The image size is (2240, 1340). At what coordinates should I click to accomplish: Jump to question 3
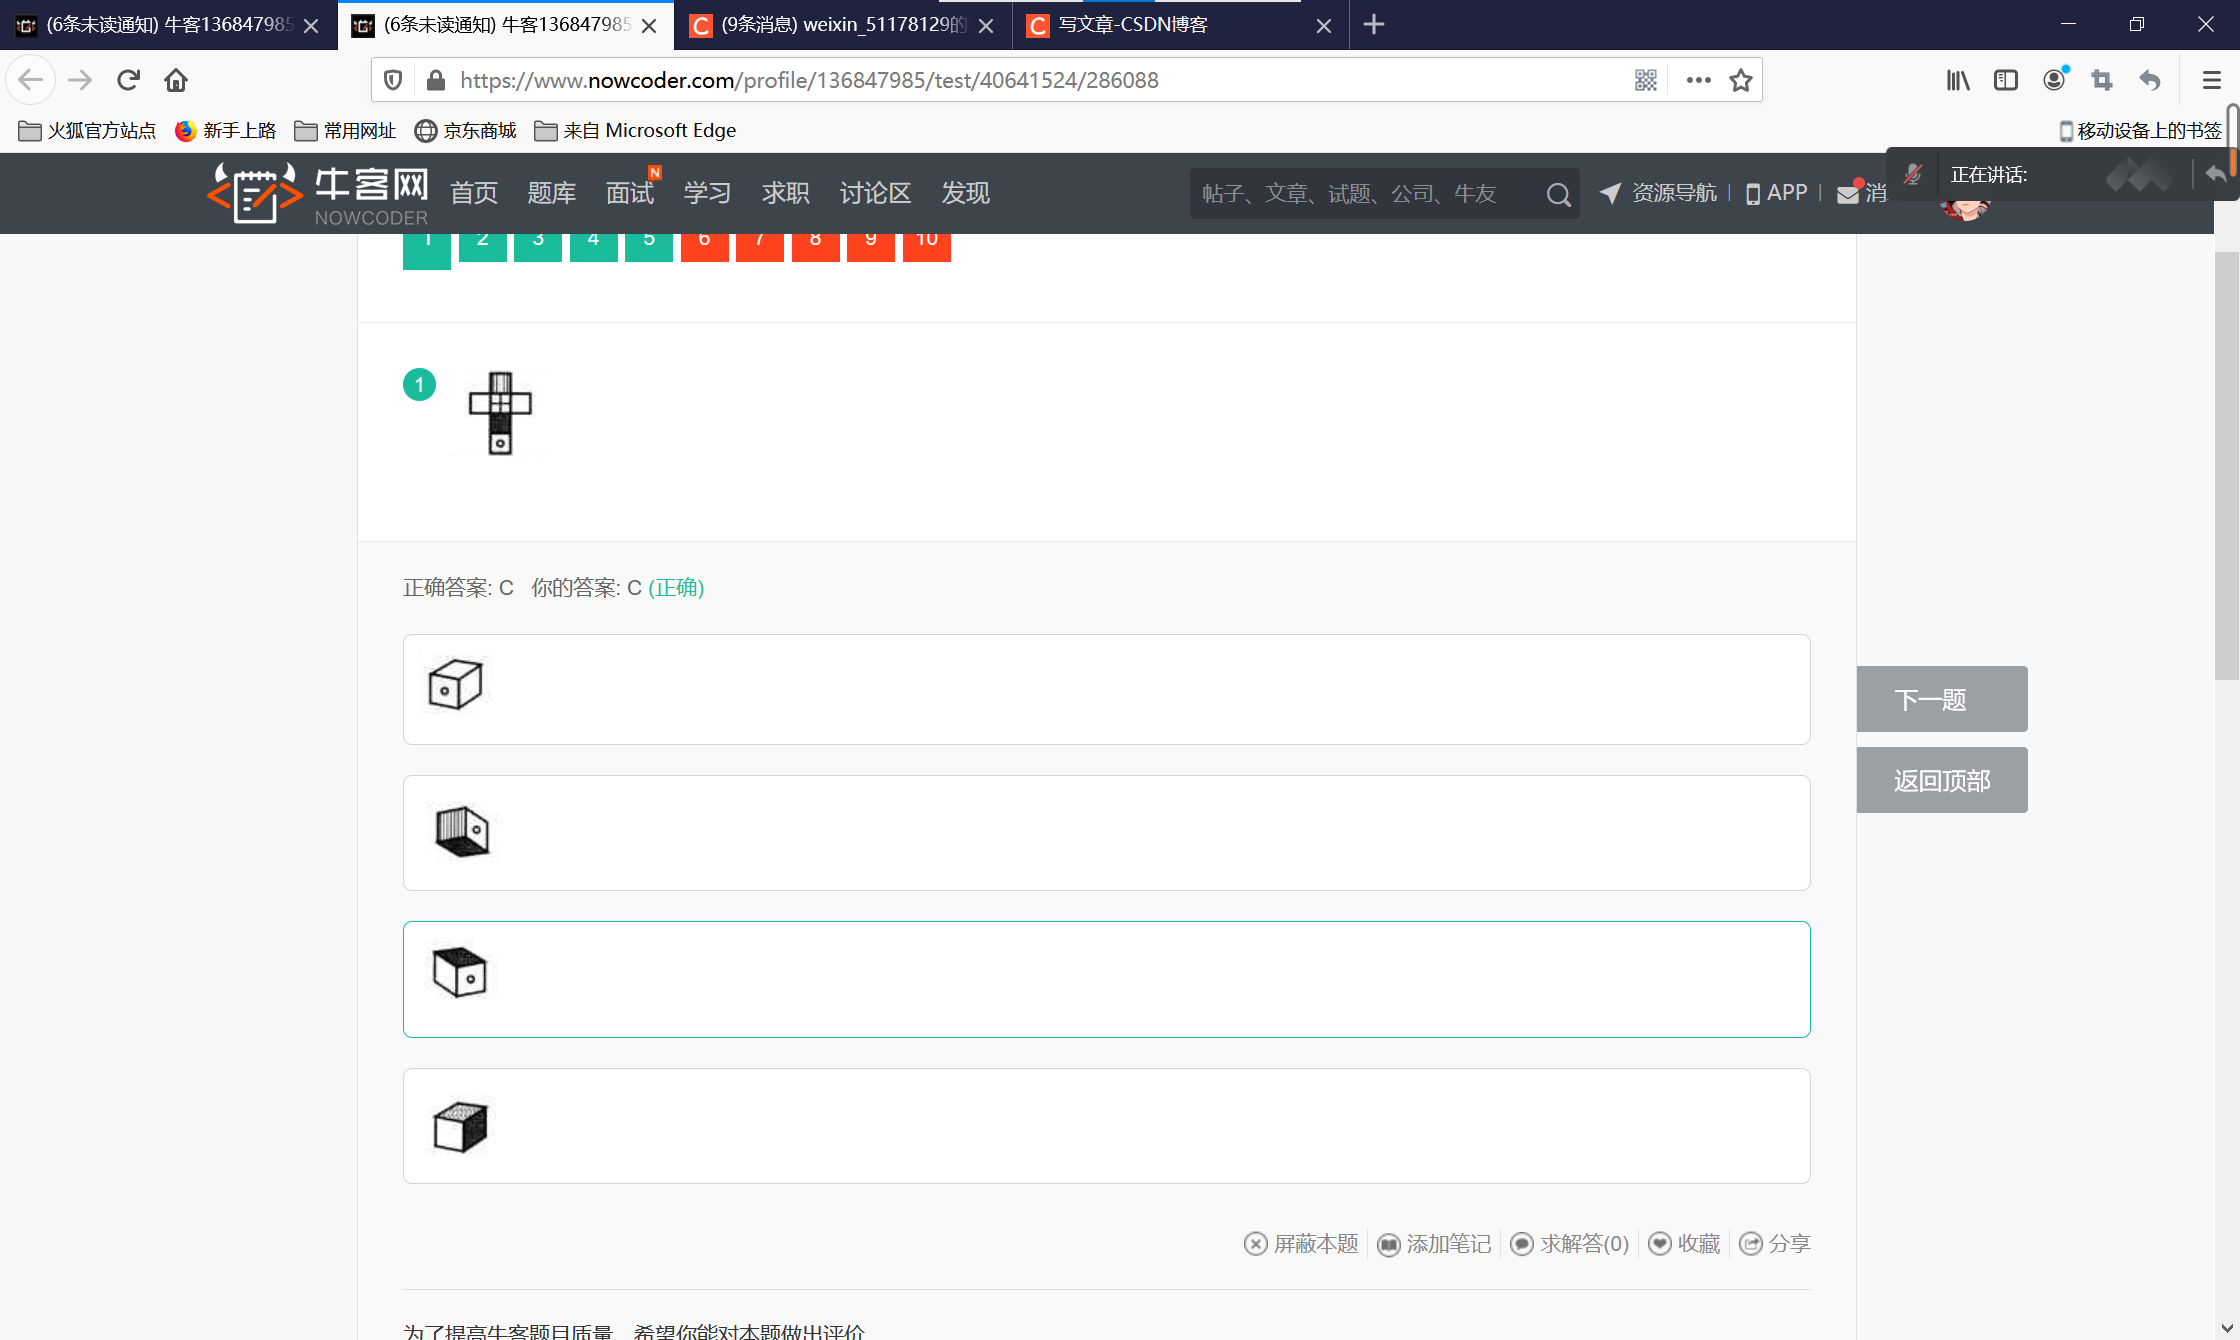tap(538, 247)
